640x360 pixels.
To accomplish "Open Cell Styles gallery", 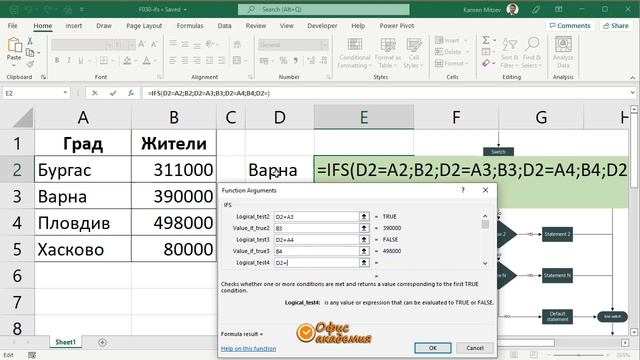I will pyautogui.click(x=413, y=53).
